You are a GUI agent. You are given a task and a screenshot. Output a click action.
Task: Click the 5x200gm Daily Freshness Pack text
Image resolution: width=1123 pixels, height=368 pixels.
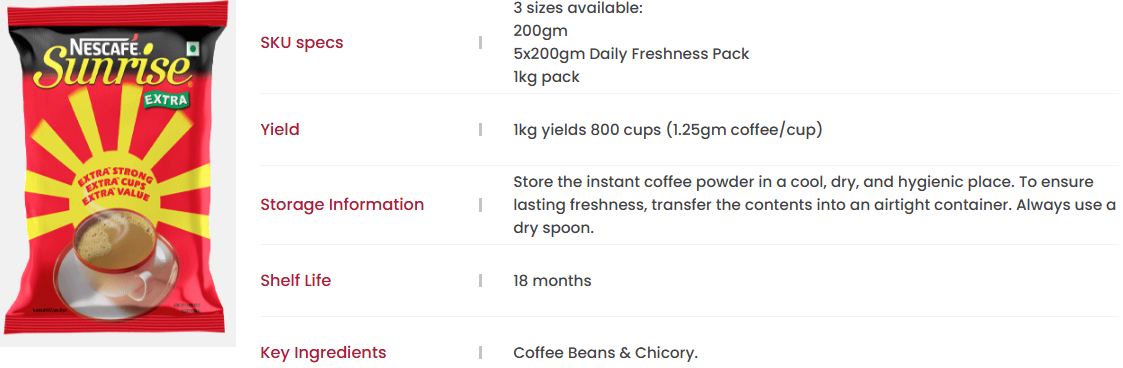tap(631, 54)
